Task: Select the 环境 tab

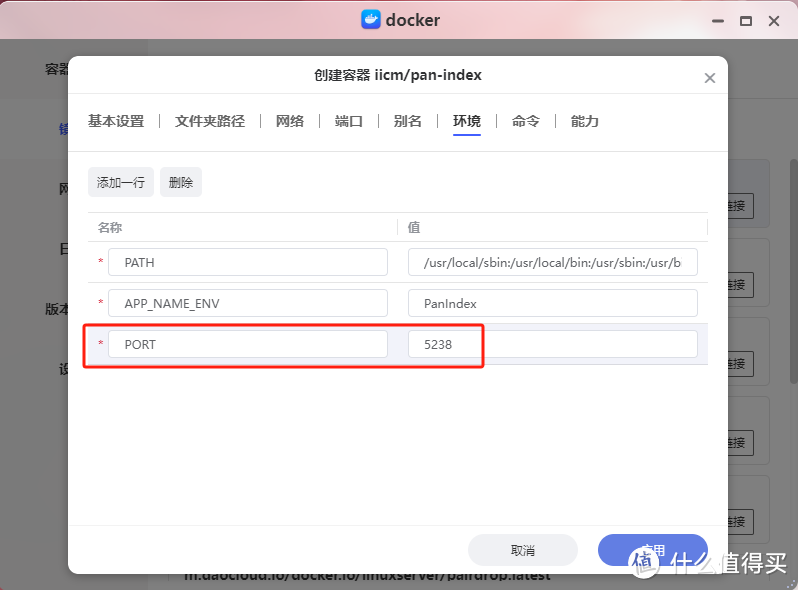Action: 467,121
